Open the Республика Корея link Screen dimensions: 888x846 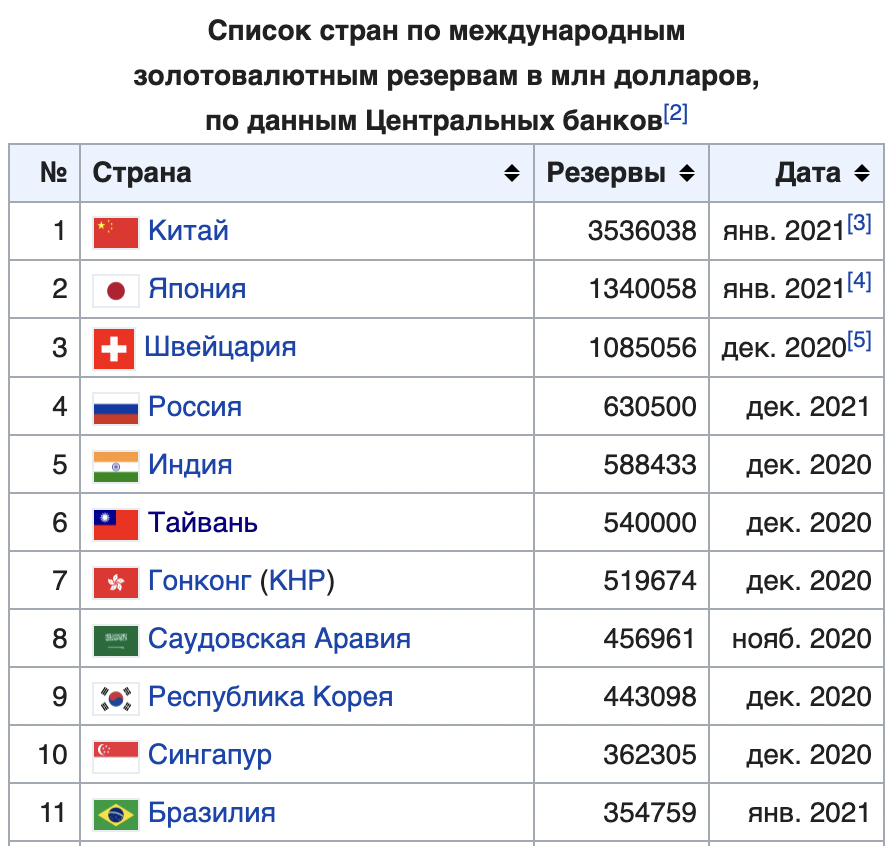tap(270, 697)
